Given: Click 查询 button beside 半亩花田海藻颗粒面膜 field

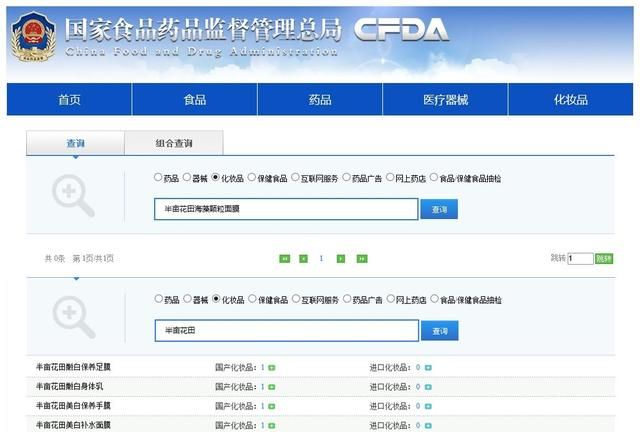Looking at the screenshot, I should [x=439, y=209].
